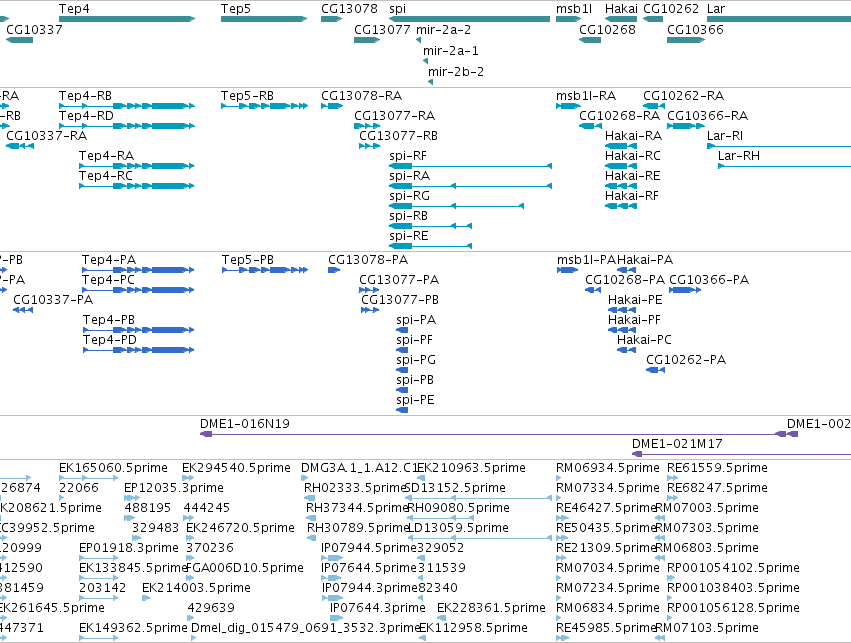Click the msb1l-RA transcript label

(x=586, y=96)
